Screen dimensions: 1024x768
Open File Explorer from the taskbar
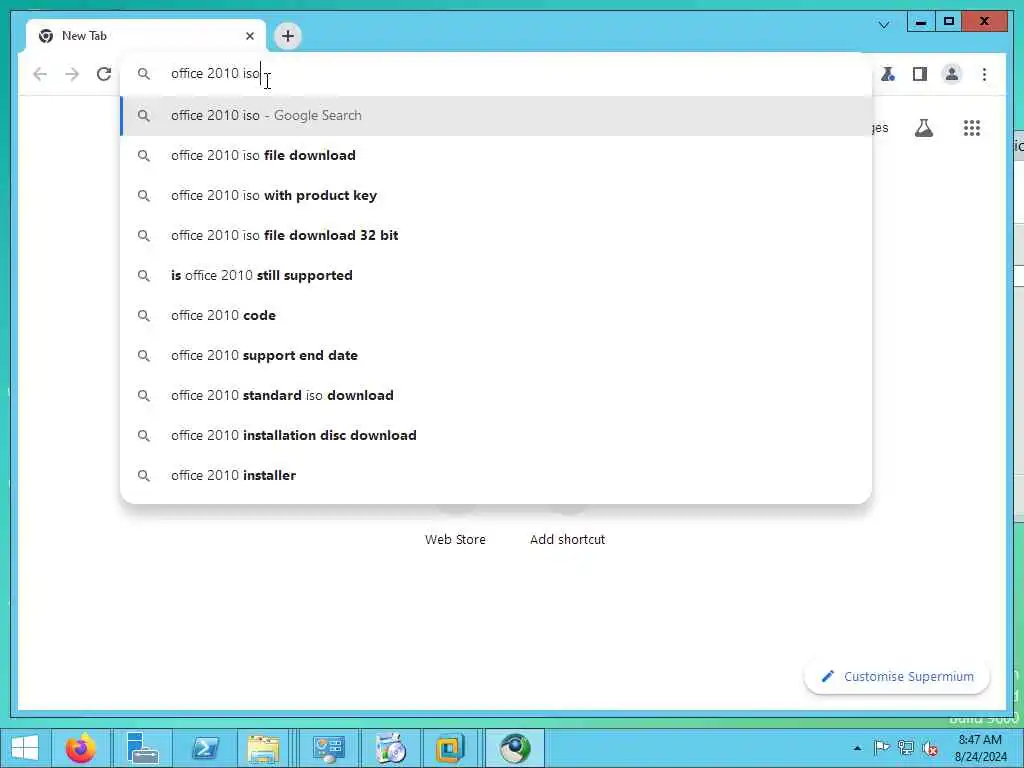(x=263, y=748)
